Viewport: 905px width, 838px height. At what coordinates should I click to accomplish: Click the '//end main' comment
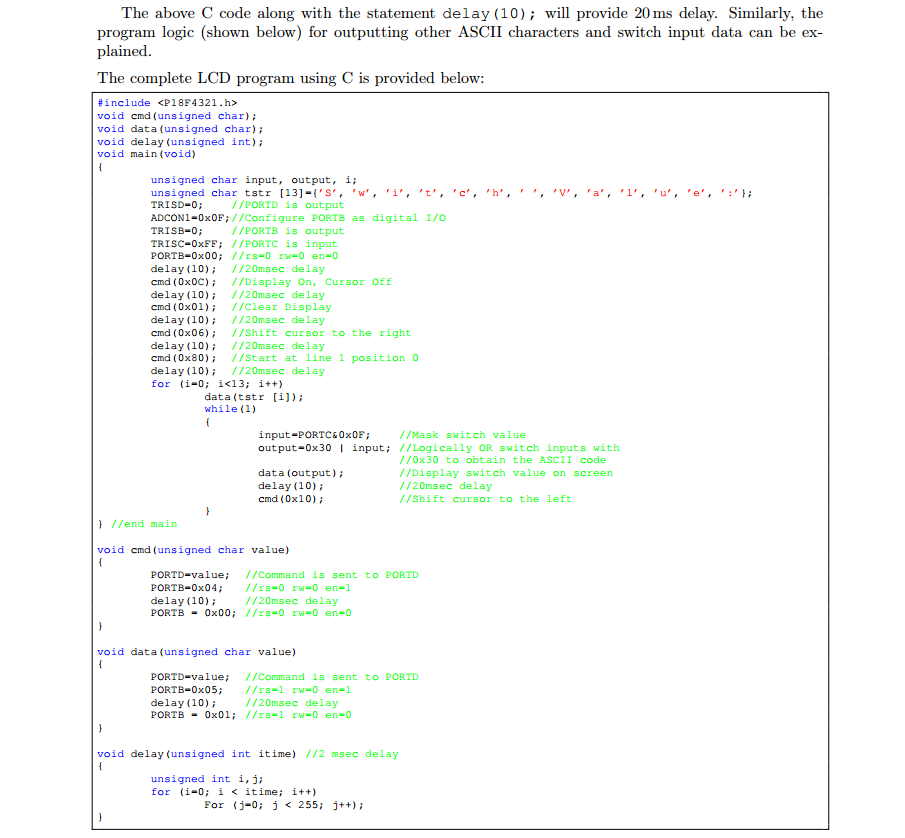[x=144, y=524]
